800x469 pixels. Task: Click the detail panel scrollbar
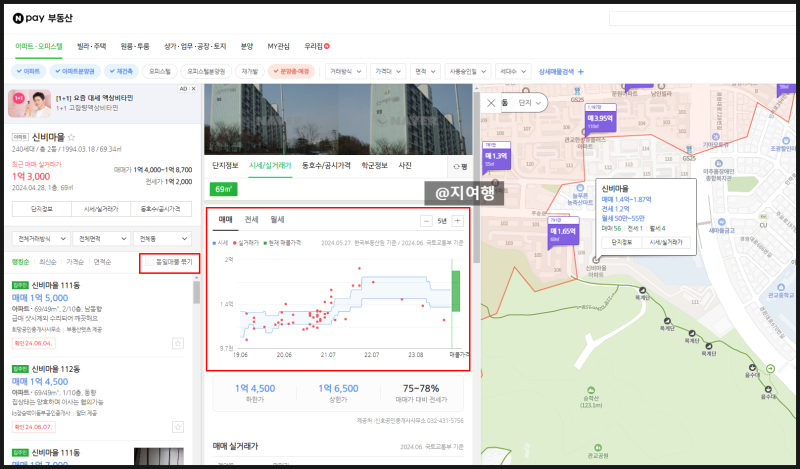tap(477, 179)
